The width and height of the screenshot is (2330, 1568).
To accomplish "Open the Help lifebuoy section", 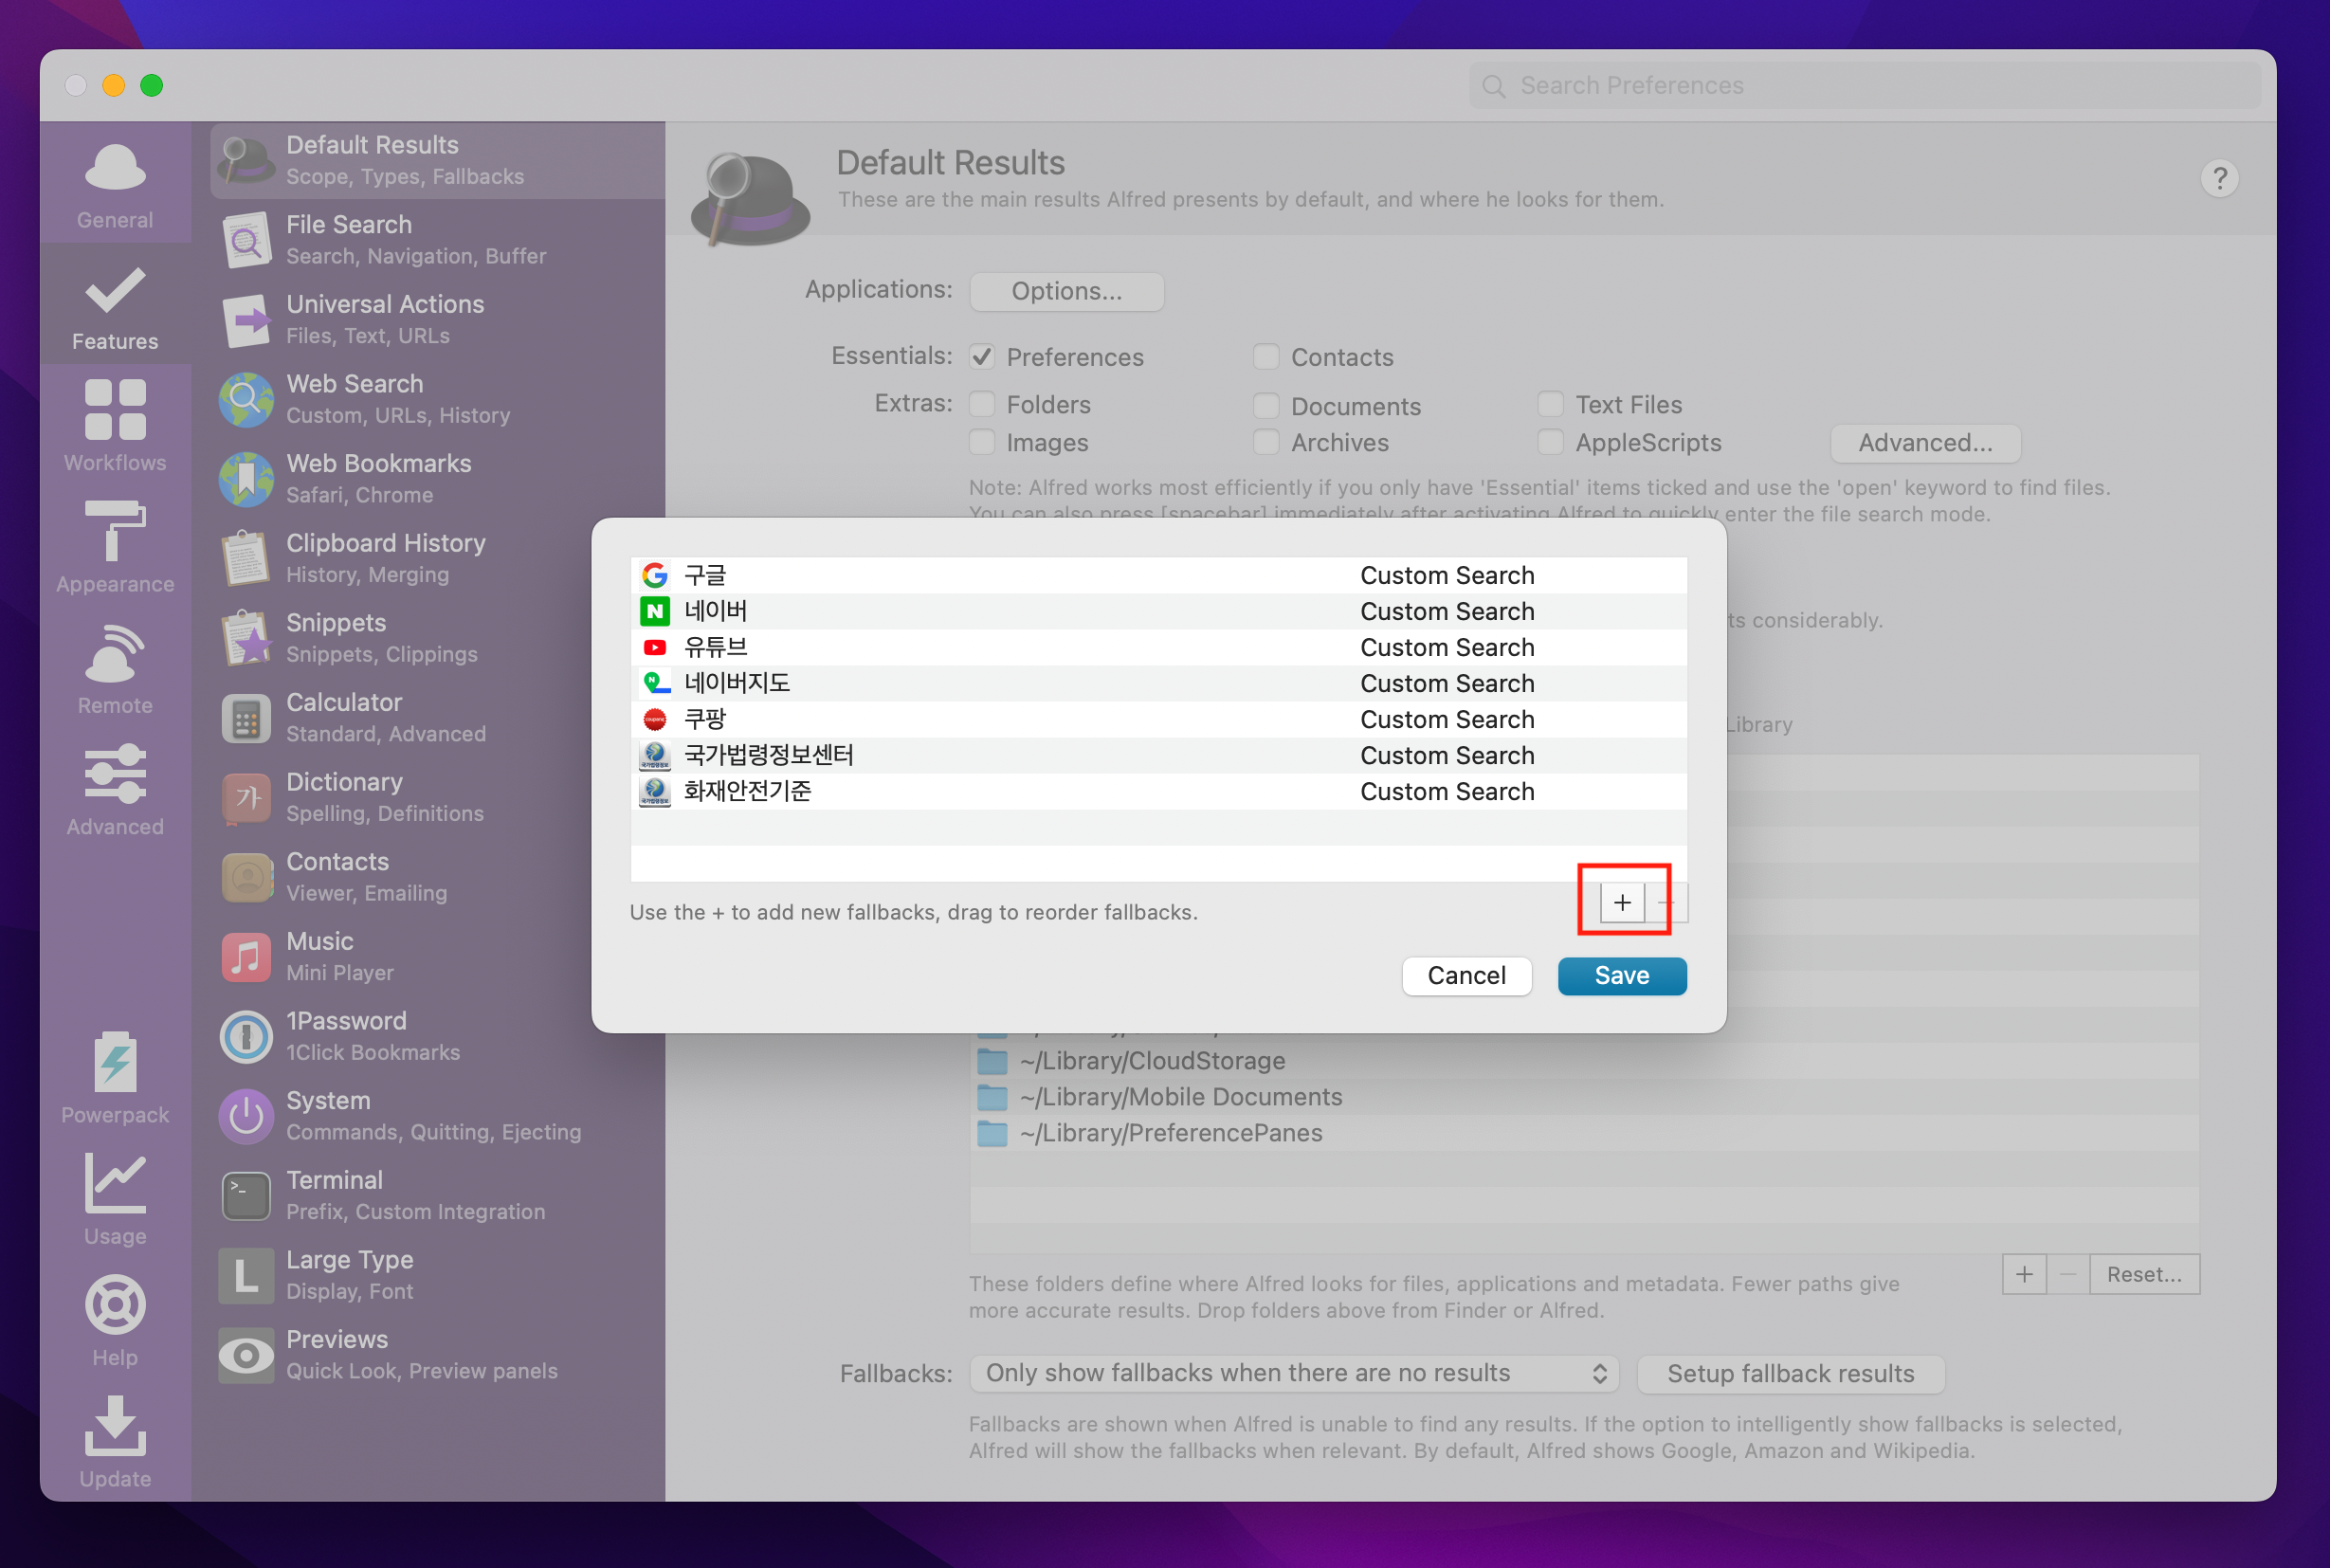I will coord(115,1320).
